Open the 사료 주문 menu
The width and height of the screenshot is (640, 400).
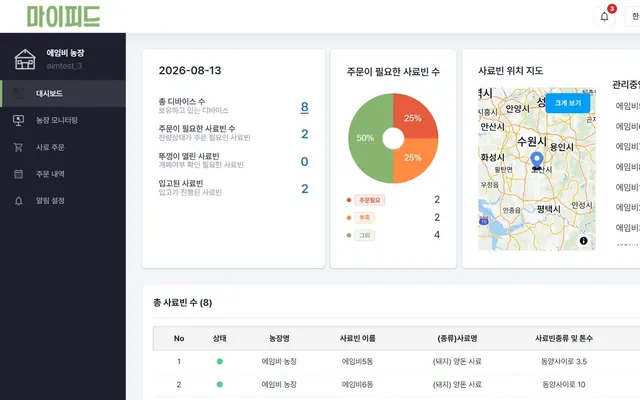pos(63,147)
